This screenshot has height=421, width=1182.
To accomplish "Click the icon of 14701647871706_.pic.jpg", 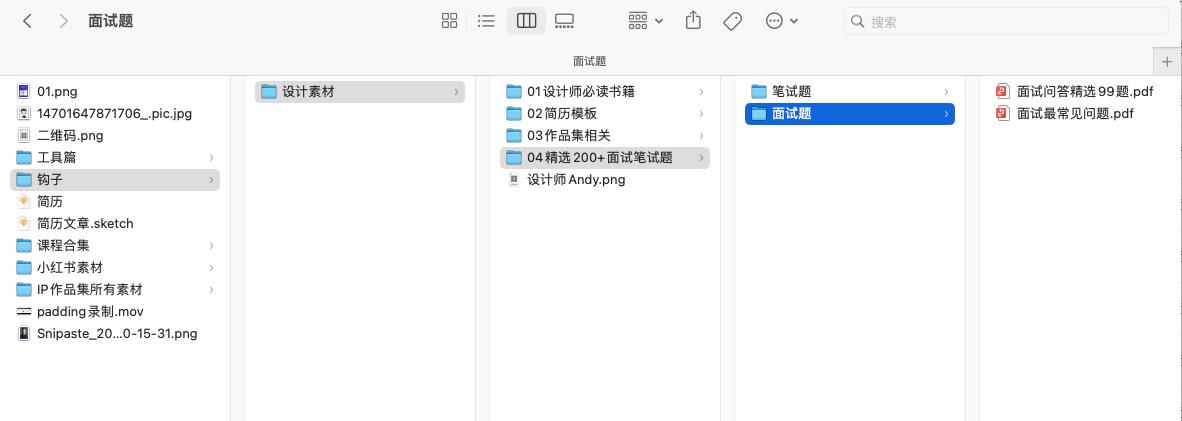I will [23, 114].
